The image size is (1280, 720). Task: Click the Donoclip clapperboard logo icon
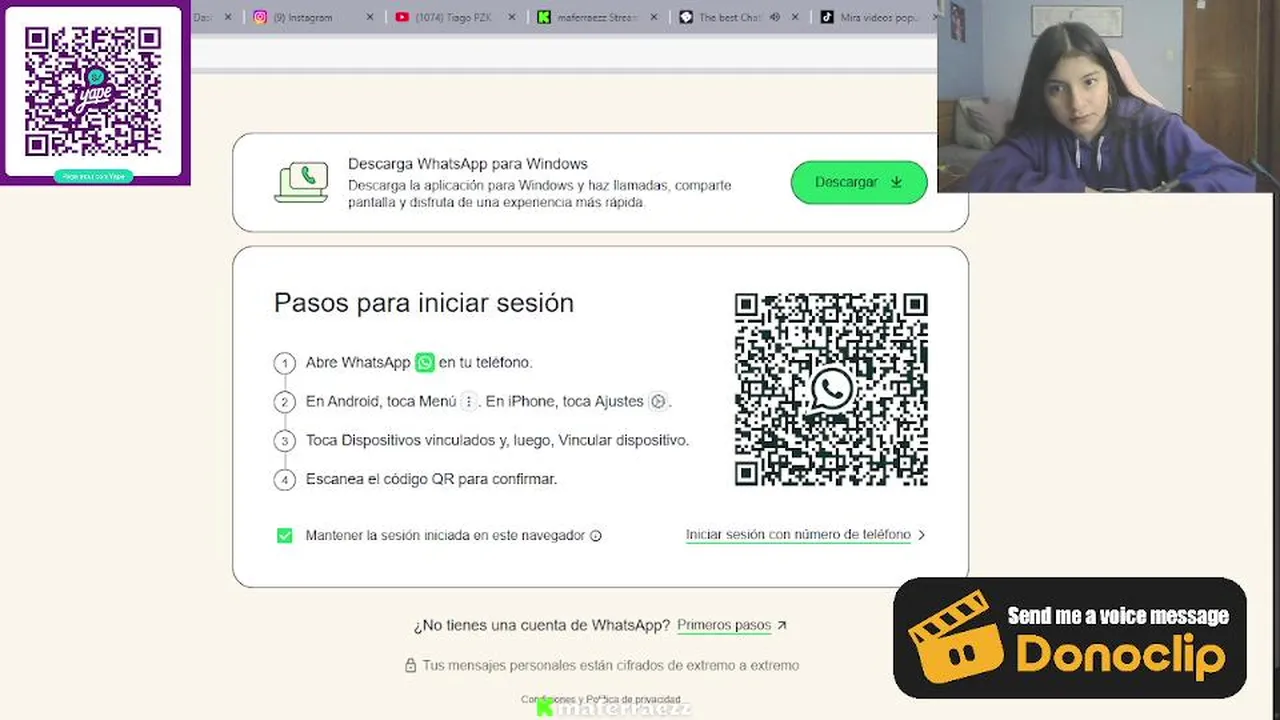[x=954, y=635]
